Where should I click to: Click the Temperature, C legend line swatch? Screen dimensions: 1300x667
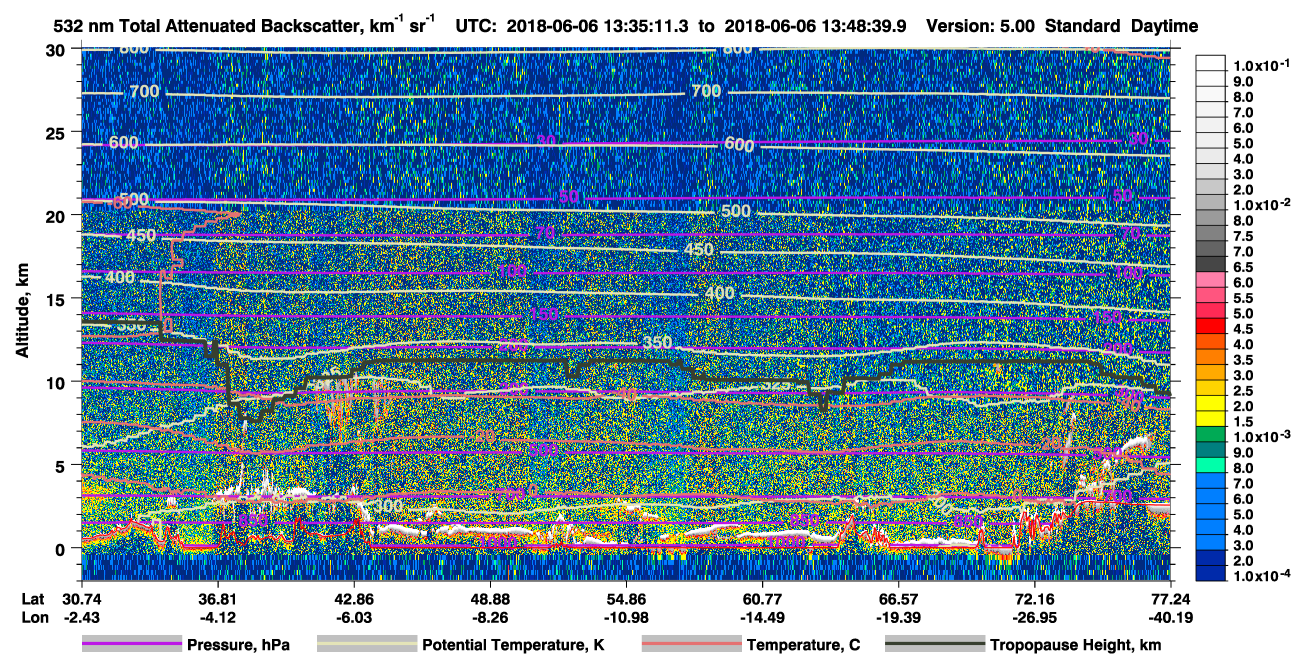click(690, 645)
